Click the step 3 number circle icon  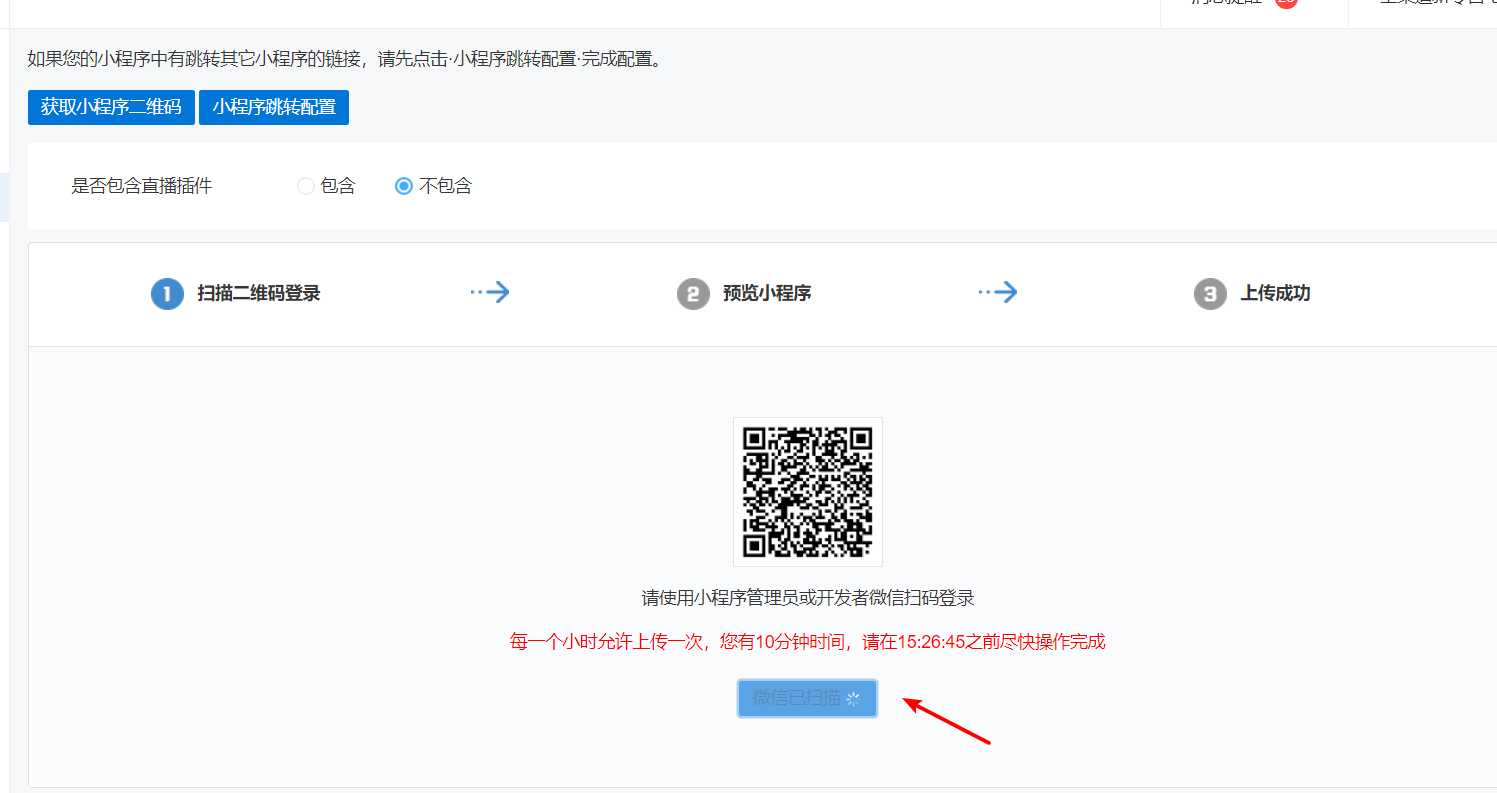pyautogui.click(x=1210, y=294)
